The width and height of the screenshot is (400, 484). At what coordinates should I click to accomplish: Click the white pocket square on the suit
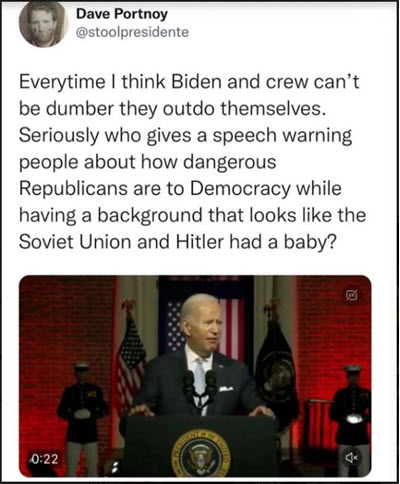coord(226,388)
